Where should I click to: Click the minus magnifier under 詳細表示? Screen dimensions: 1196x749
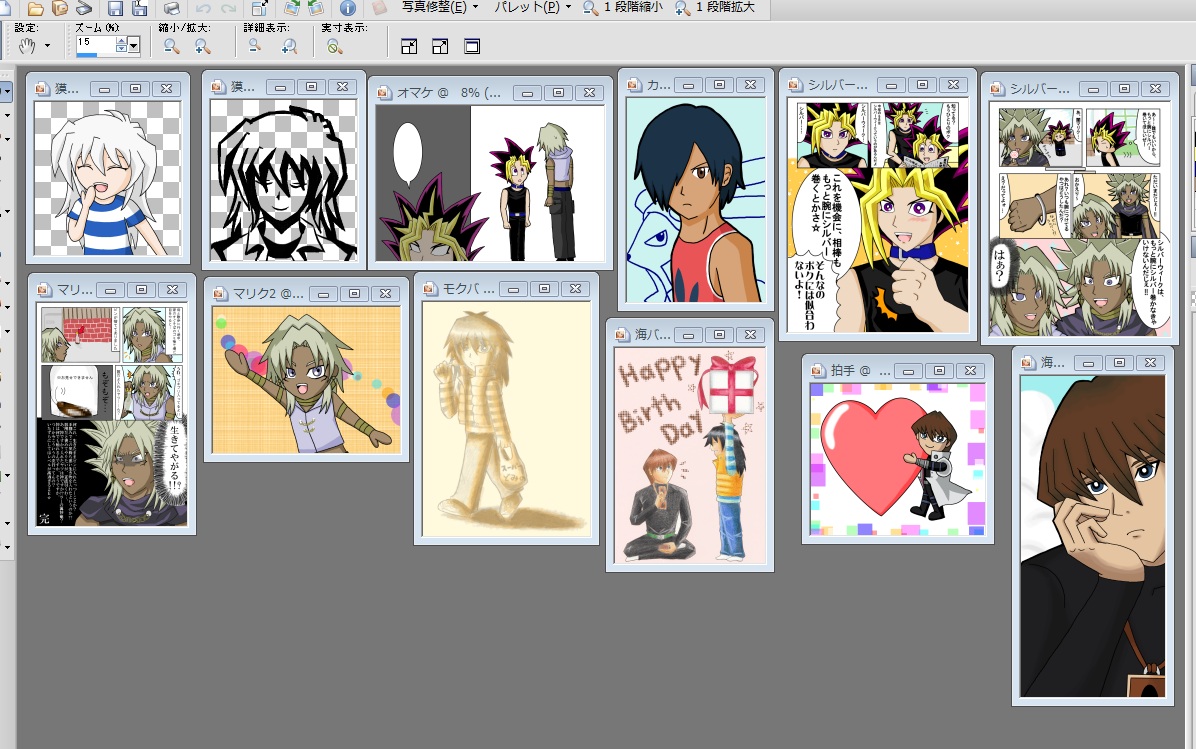pos(255,47)
